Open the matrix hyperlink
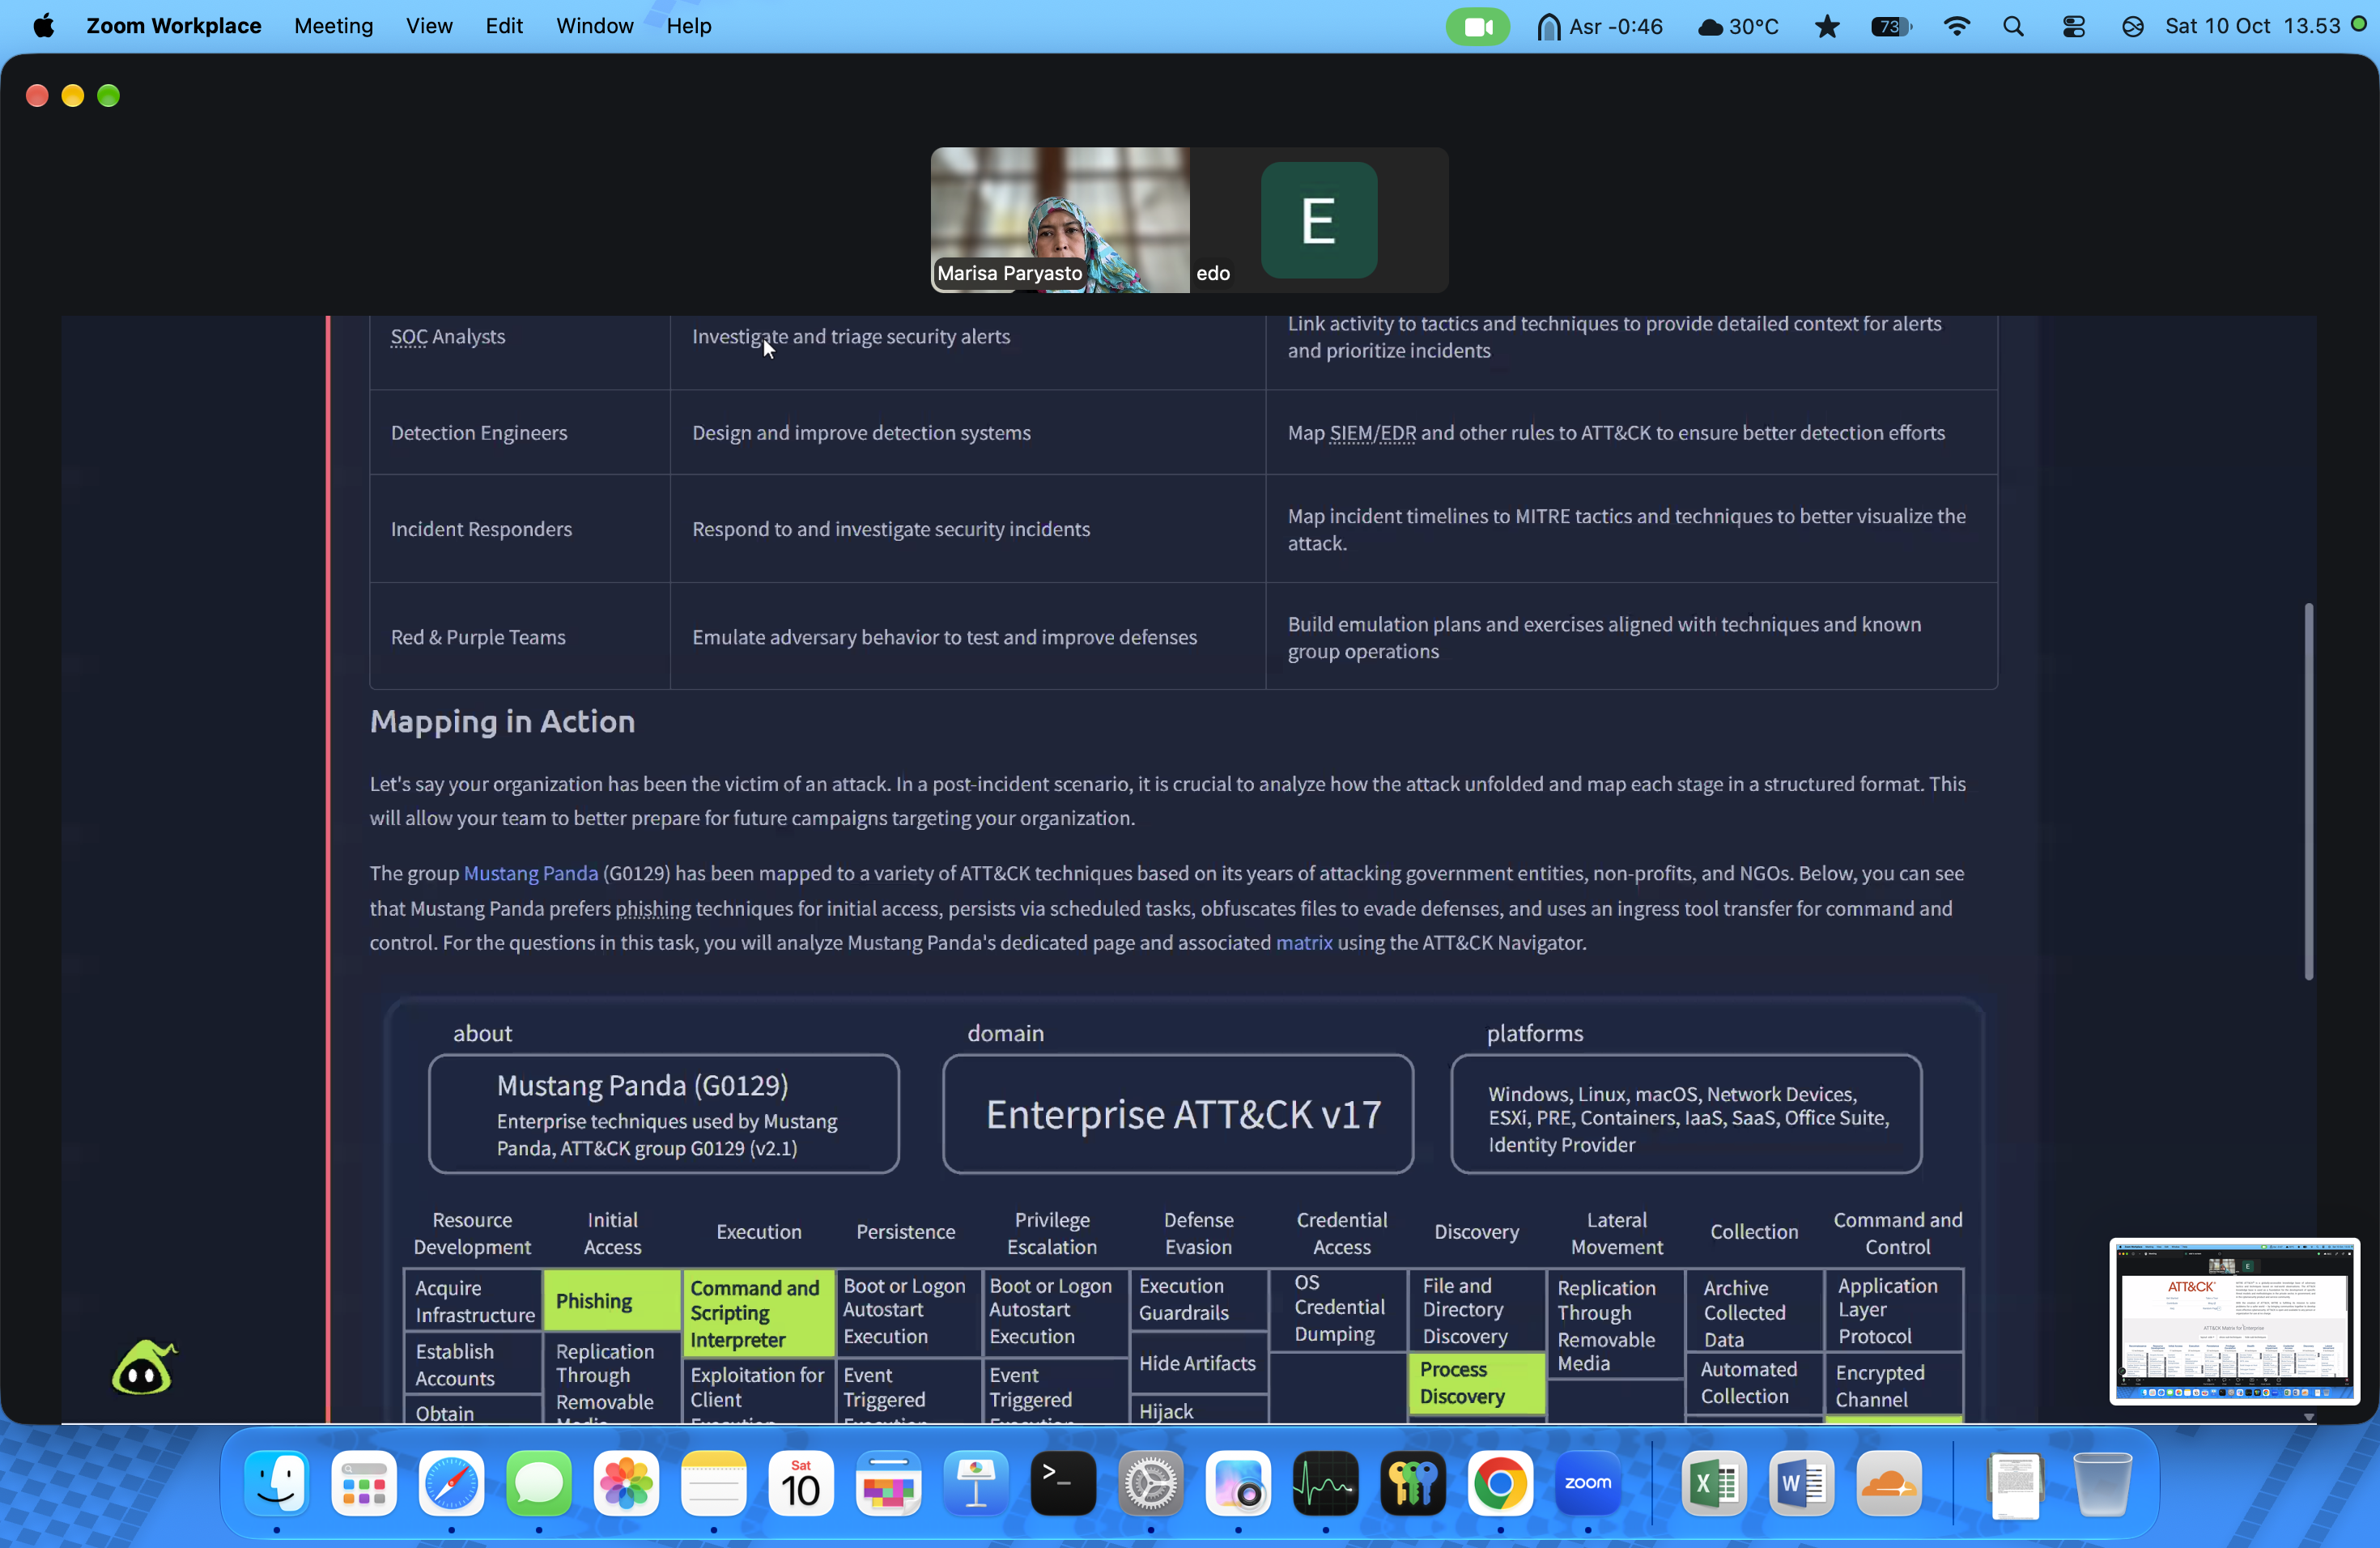This screenshot has height=1548, width=2380. click(1303, 942)
